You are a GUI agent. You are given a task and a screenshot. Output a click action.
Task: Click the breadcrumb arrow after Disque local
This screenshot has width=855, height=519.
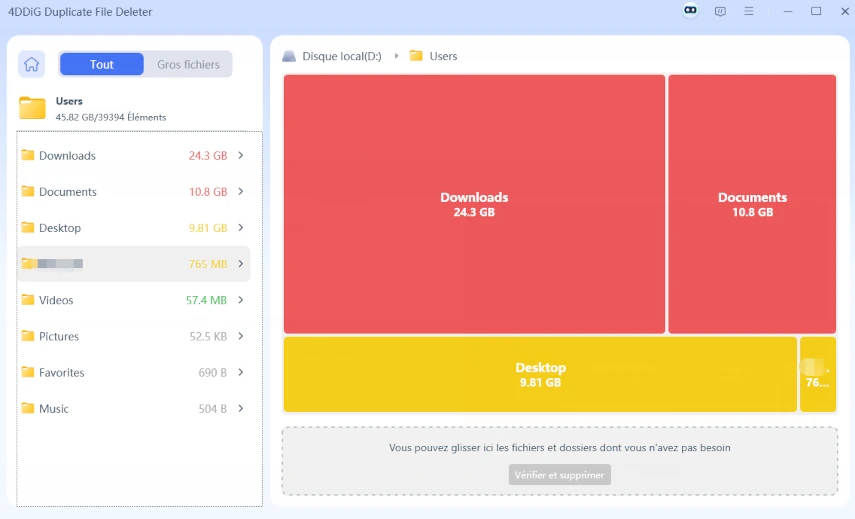pos(396,56)
